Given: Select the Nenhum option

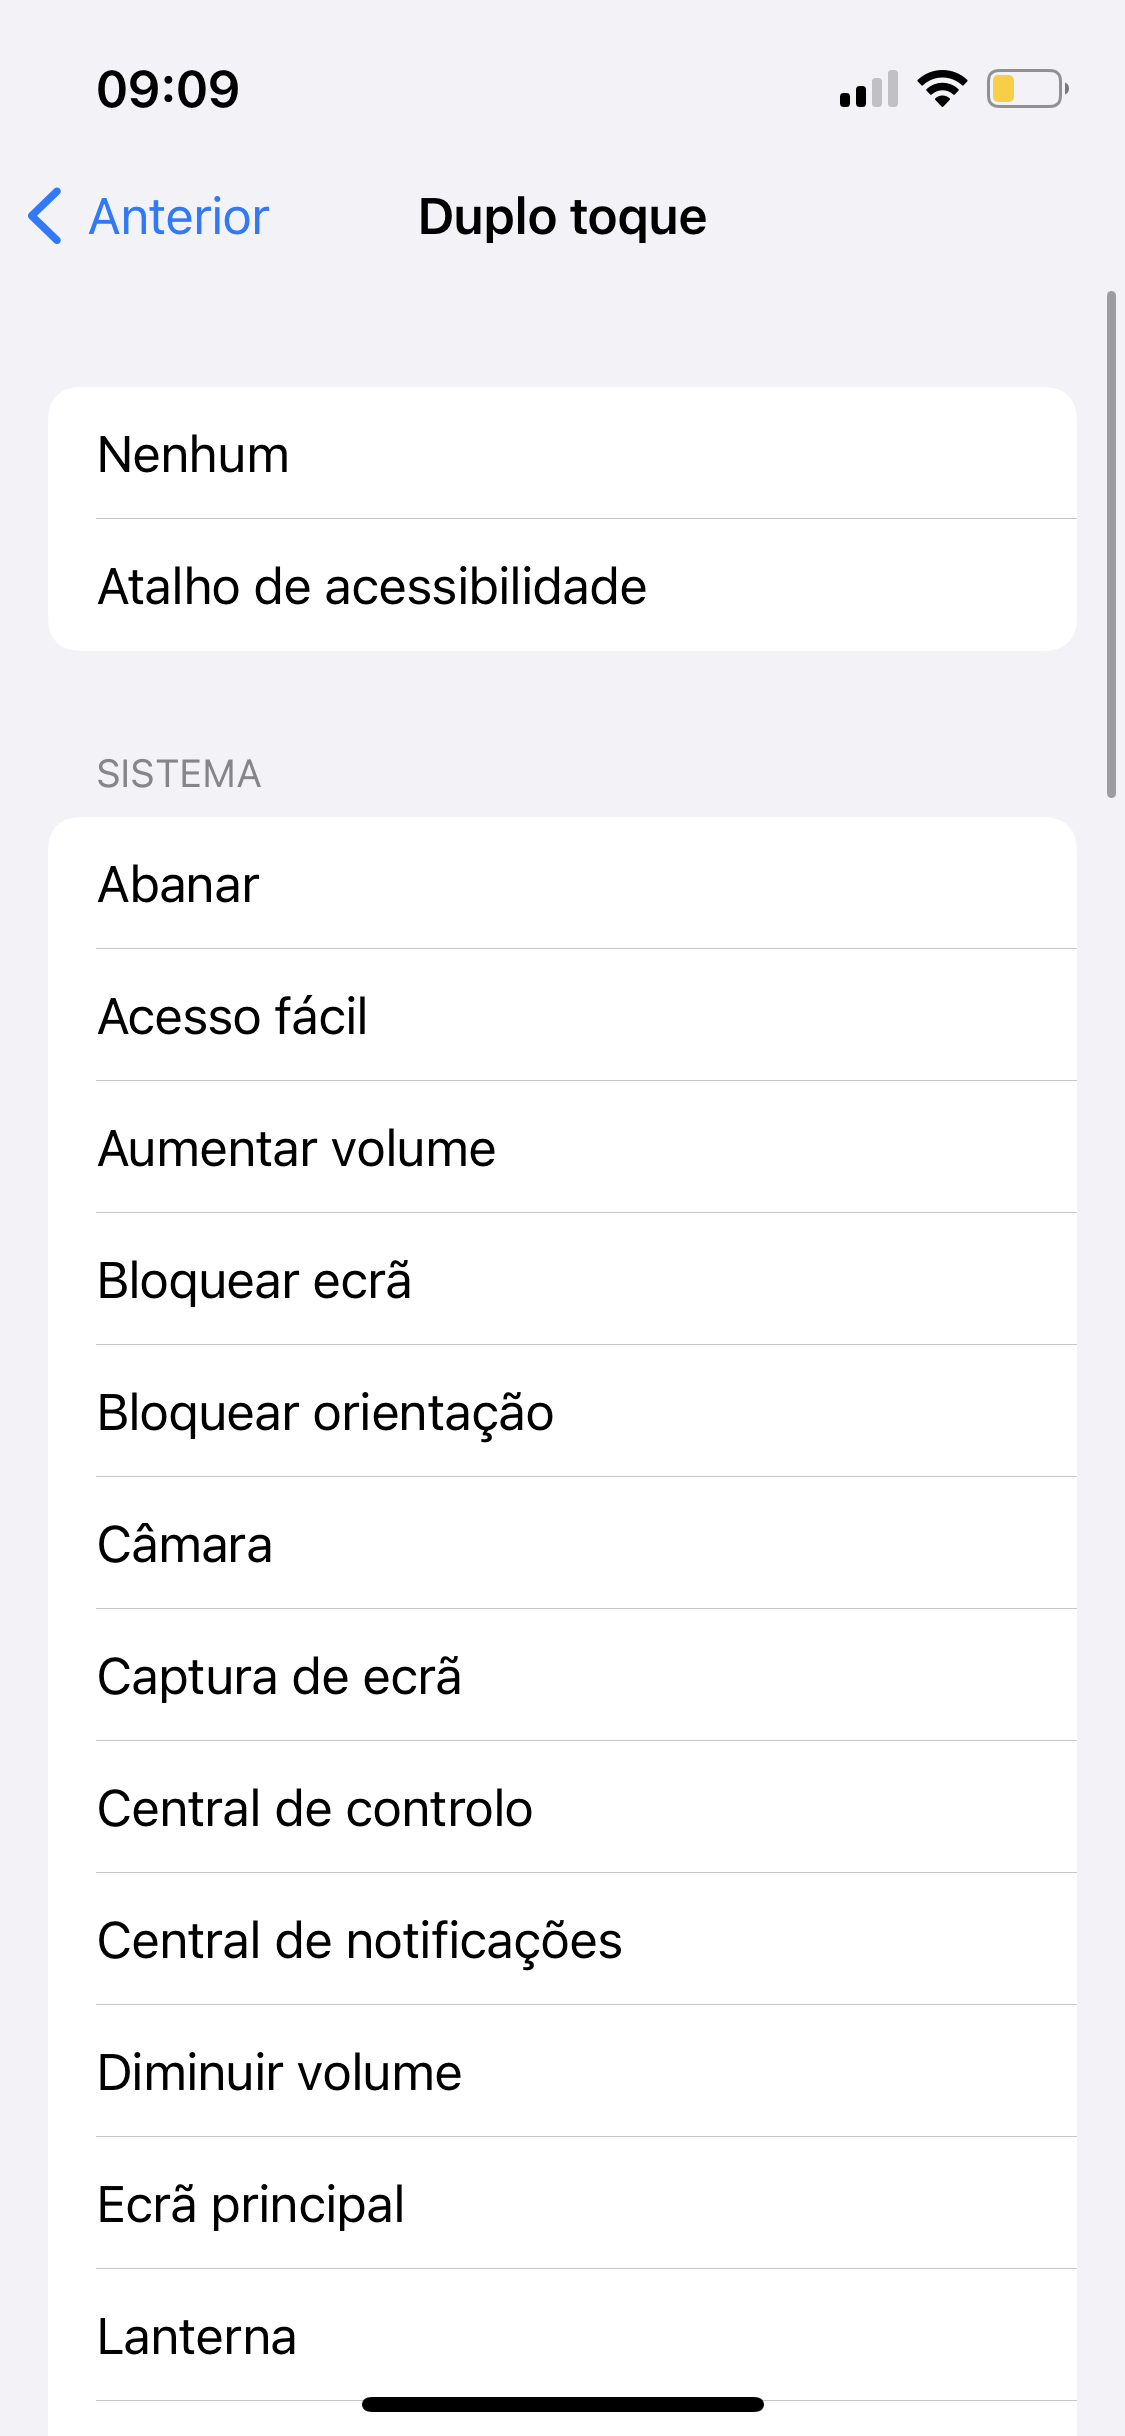Looking at the screenshot, I should pos(562,454).
